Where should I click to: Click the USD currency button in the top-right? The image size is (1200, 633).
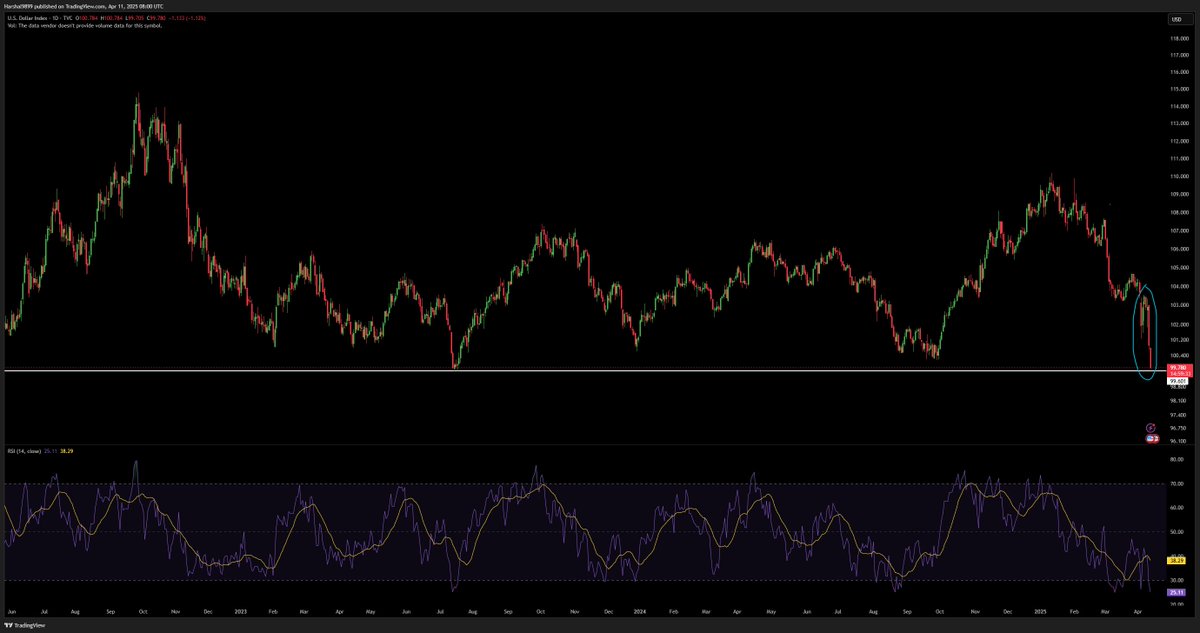[1178, 19]
